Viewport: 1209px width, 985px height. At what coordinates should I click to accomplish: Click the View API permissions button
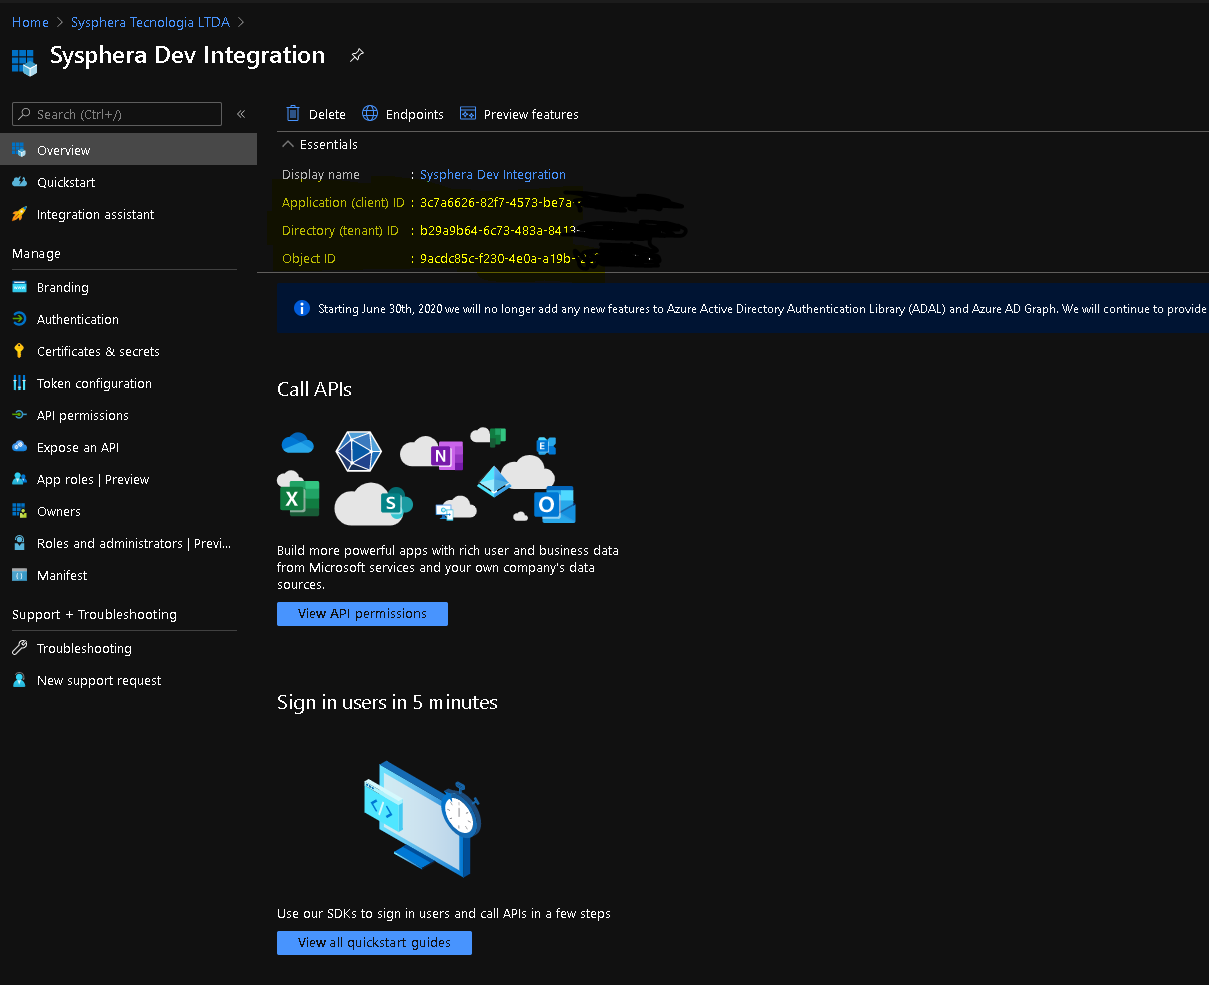pos(362,614)
